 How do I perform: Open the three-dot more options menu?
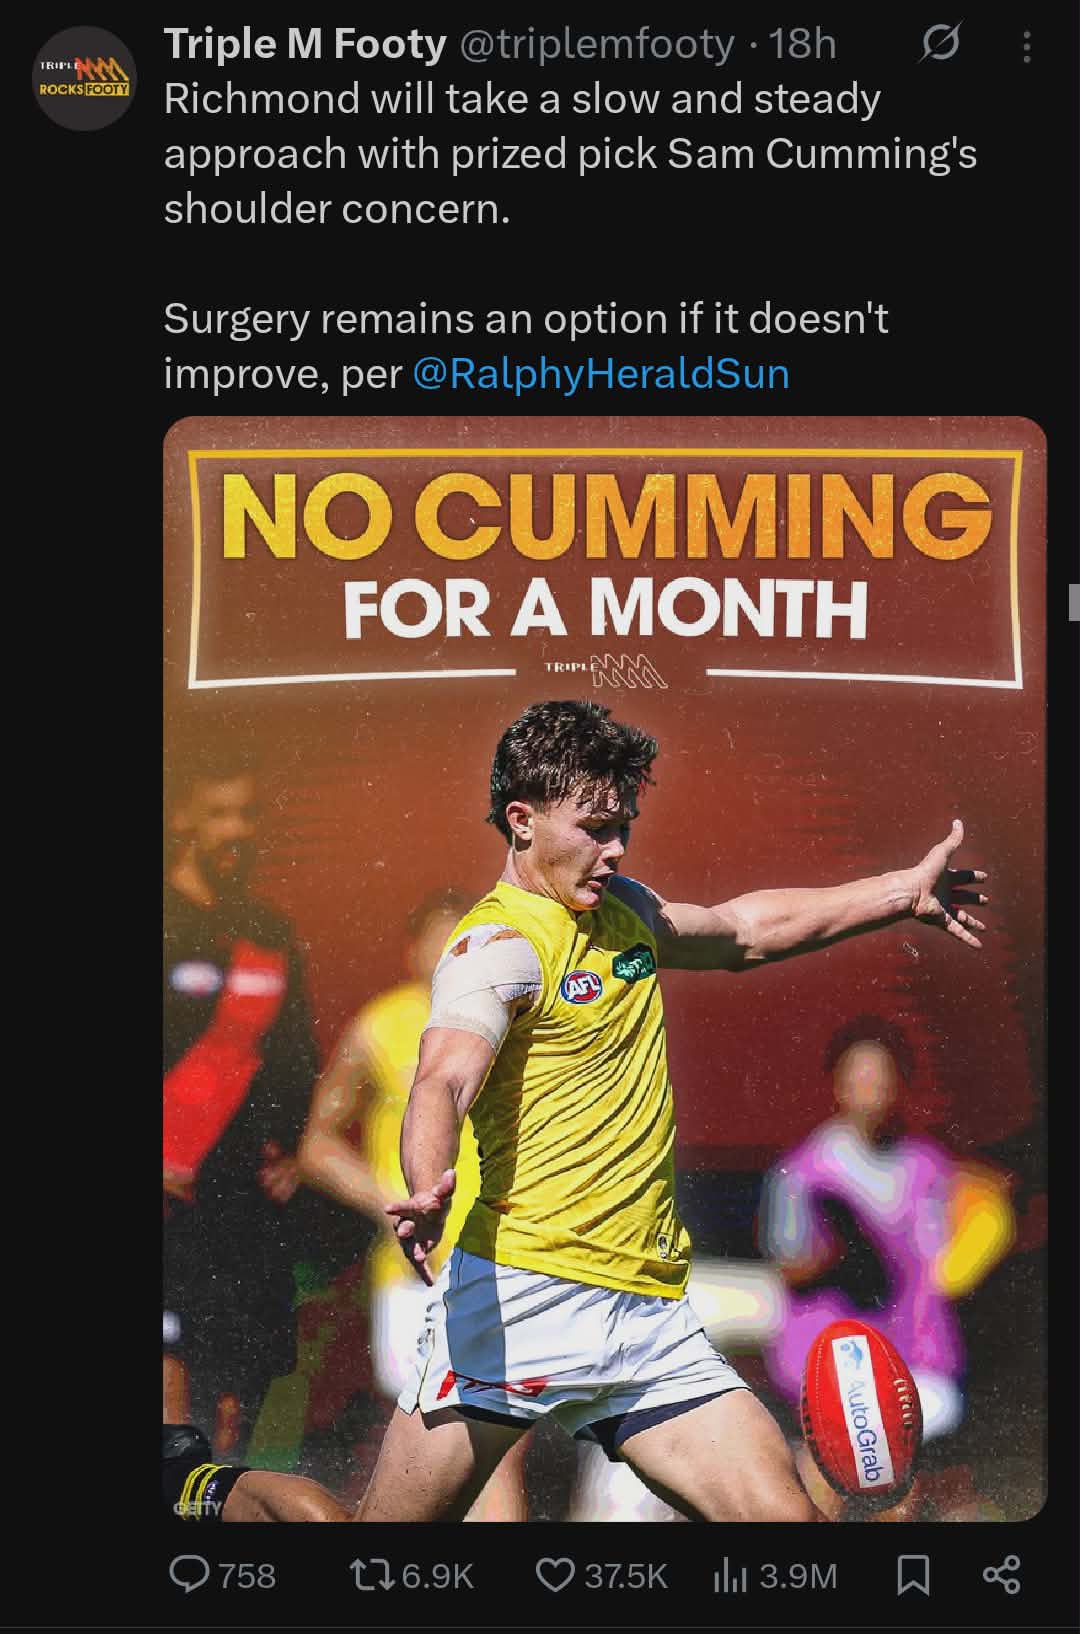[1027, 46]
